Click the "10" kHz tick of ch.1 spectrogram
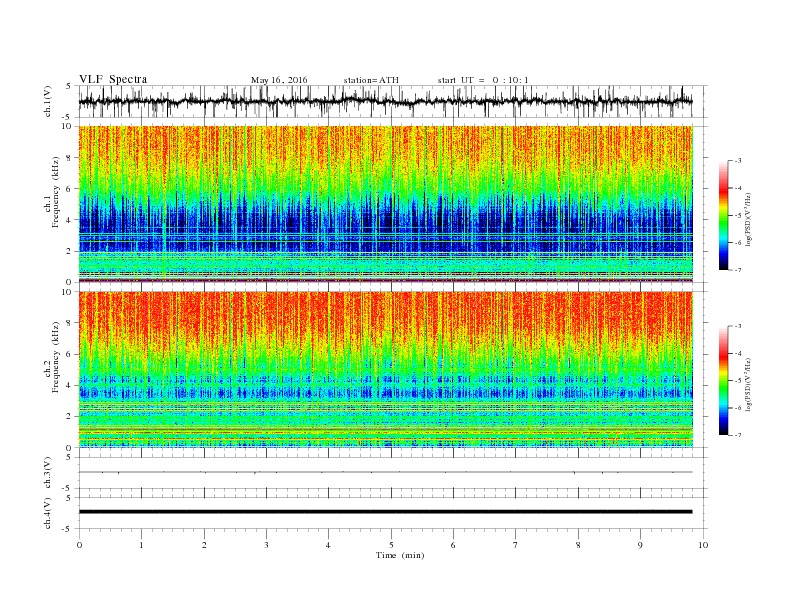792x612 pixels. pyautogui.click(x=67, y=126)
